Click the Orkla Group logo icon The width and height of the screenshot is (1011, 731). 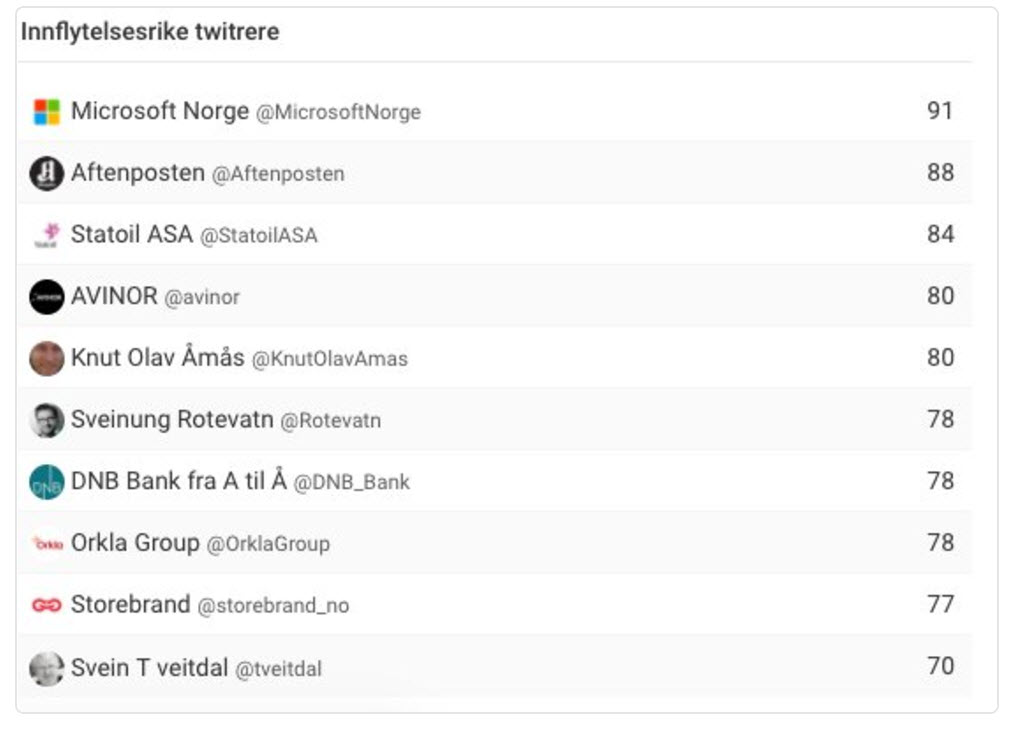pos(47,544)
